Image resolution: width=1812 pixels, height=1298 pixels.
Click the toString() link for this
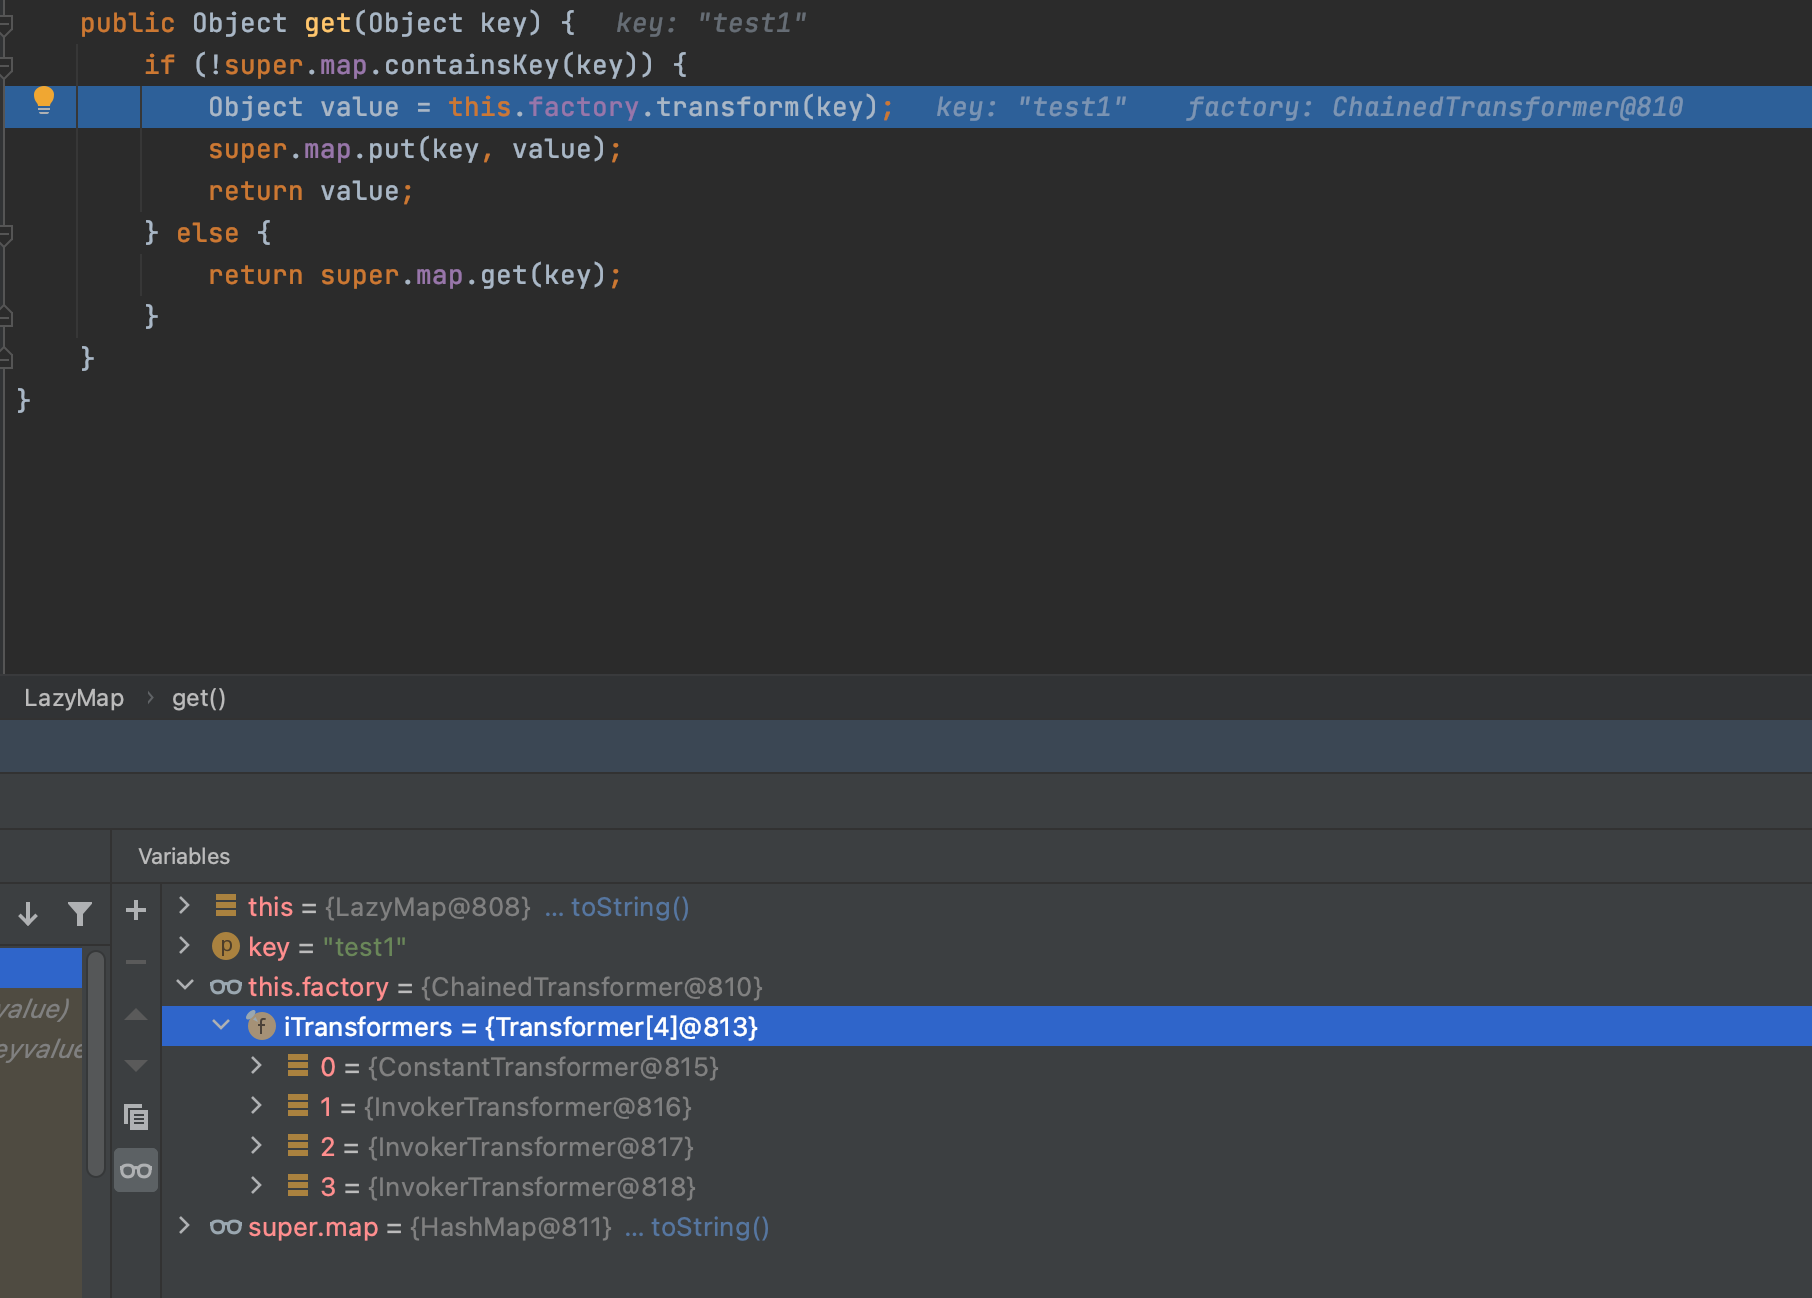coord(630,907)
